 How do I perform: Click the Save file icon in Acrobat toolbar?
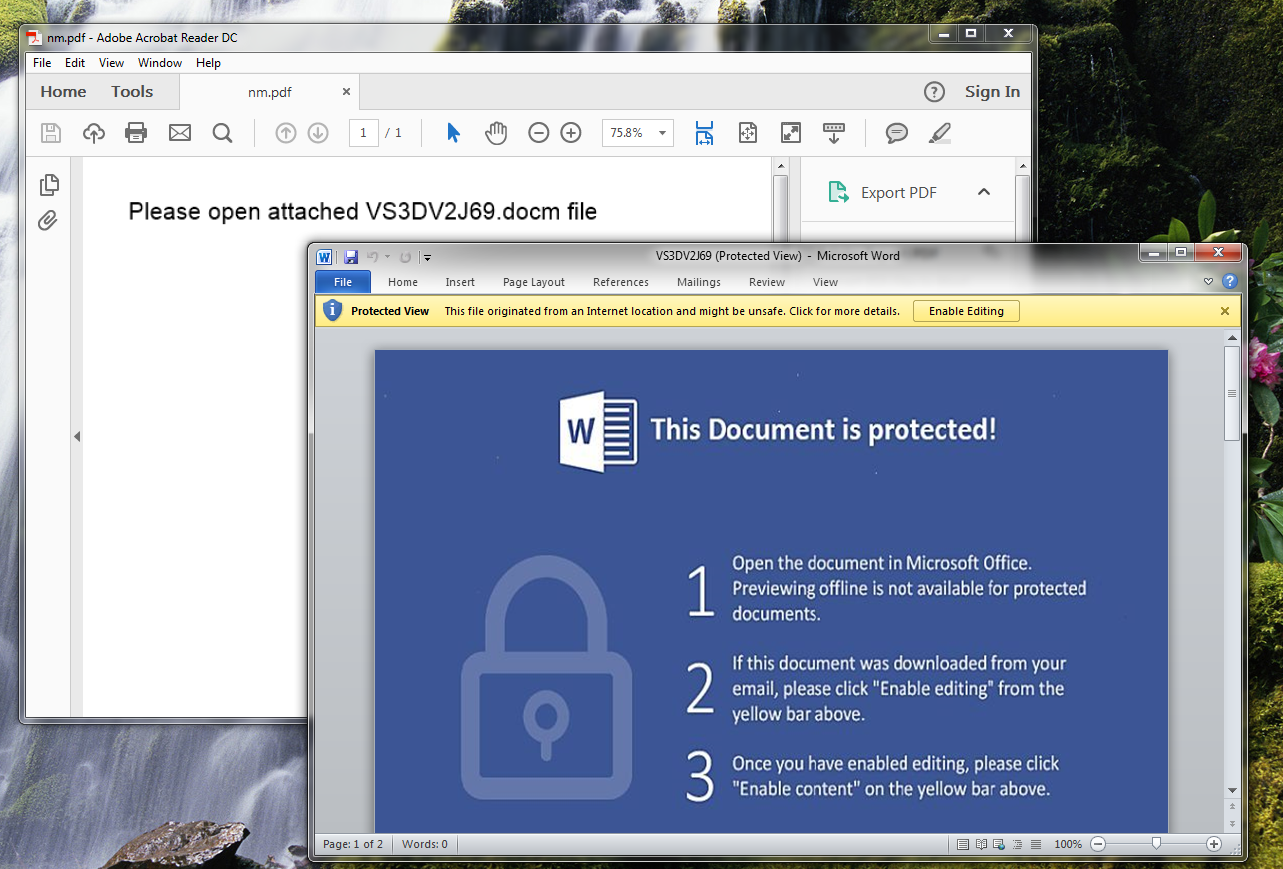coord(50,132)
